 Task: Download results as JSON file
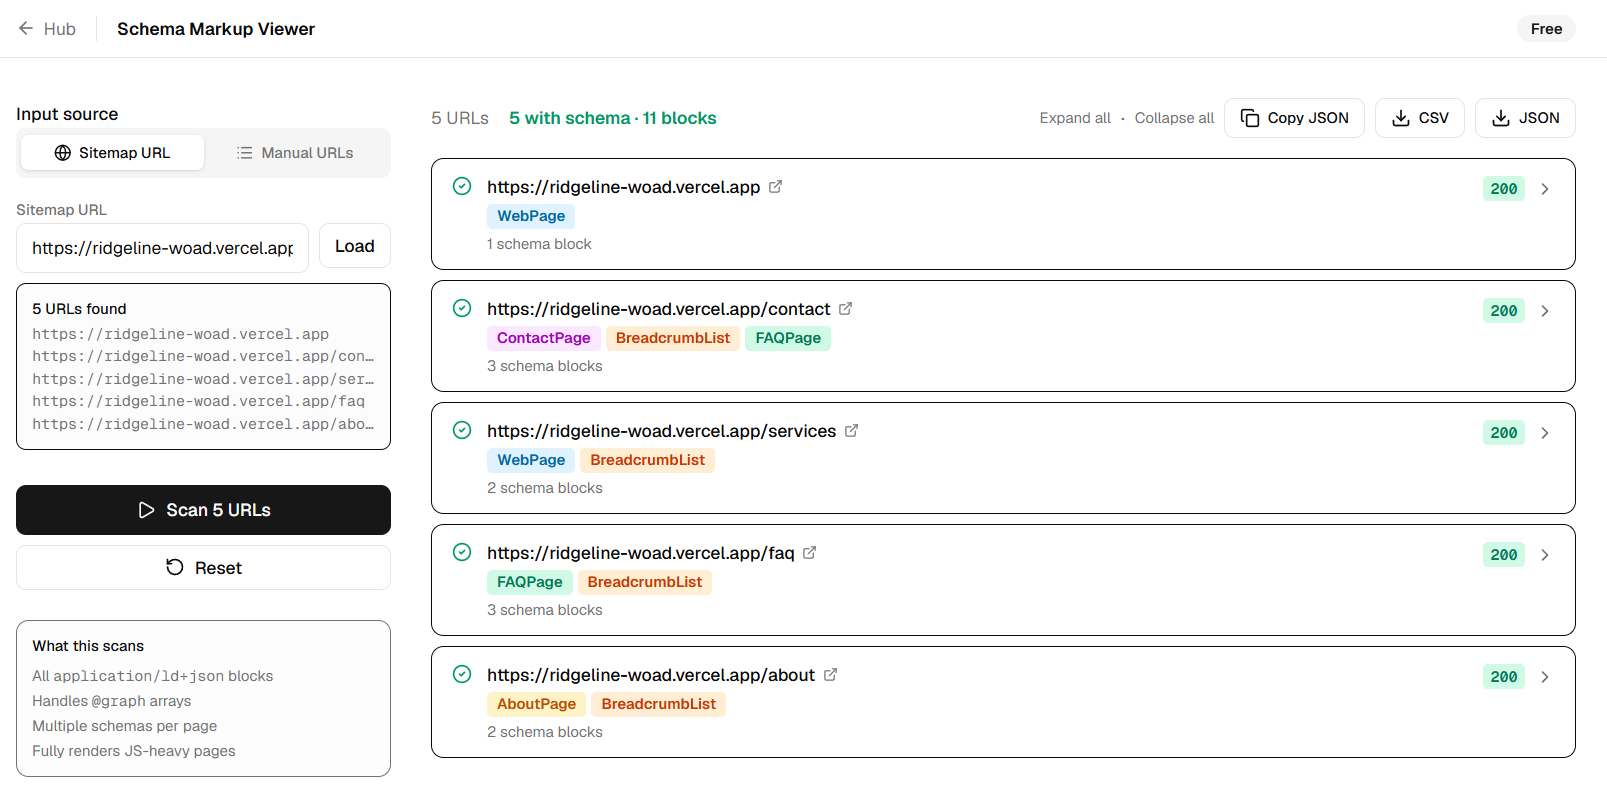1525,118
